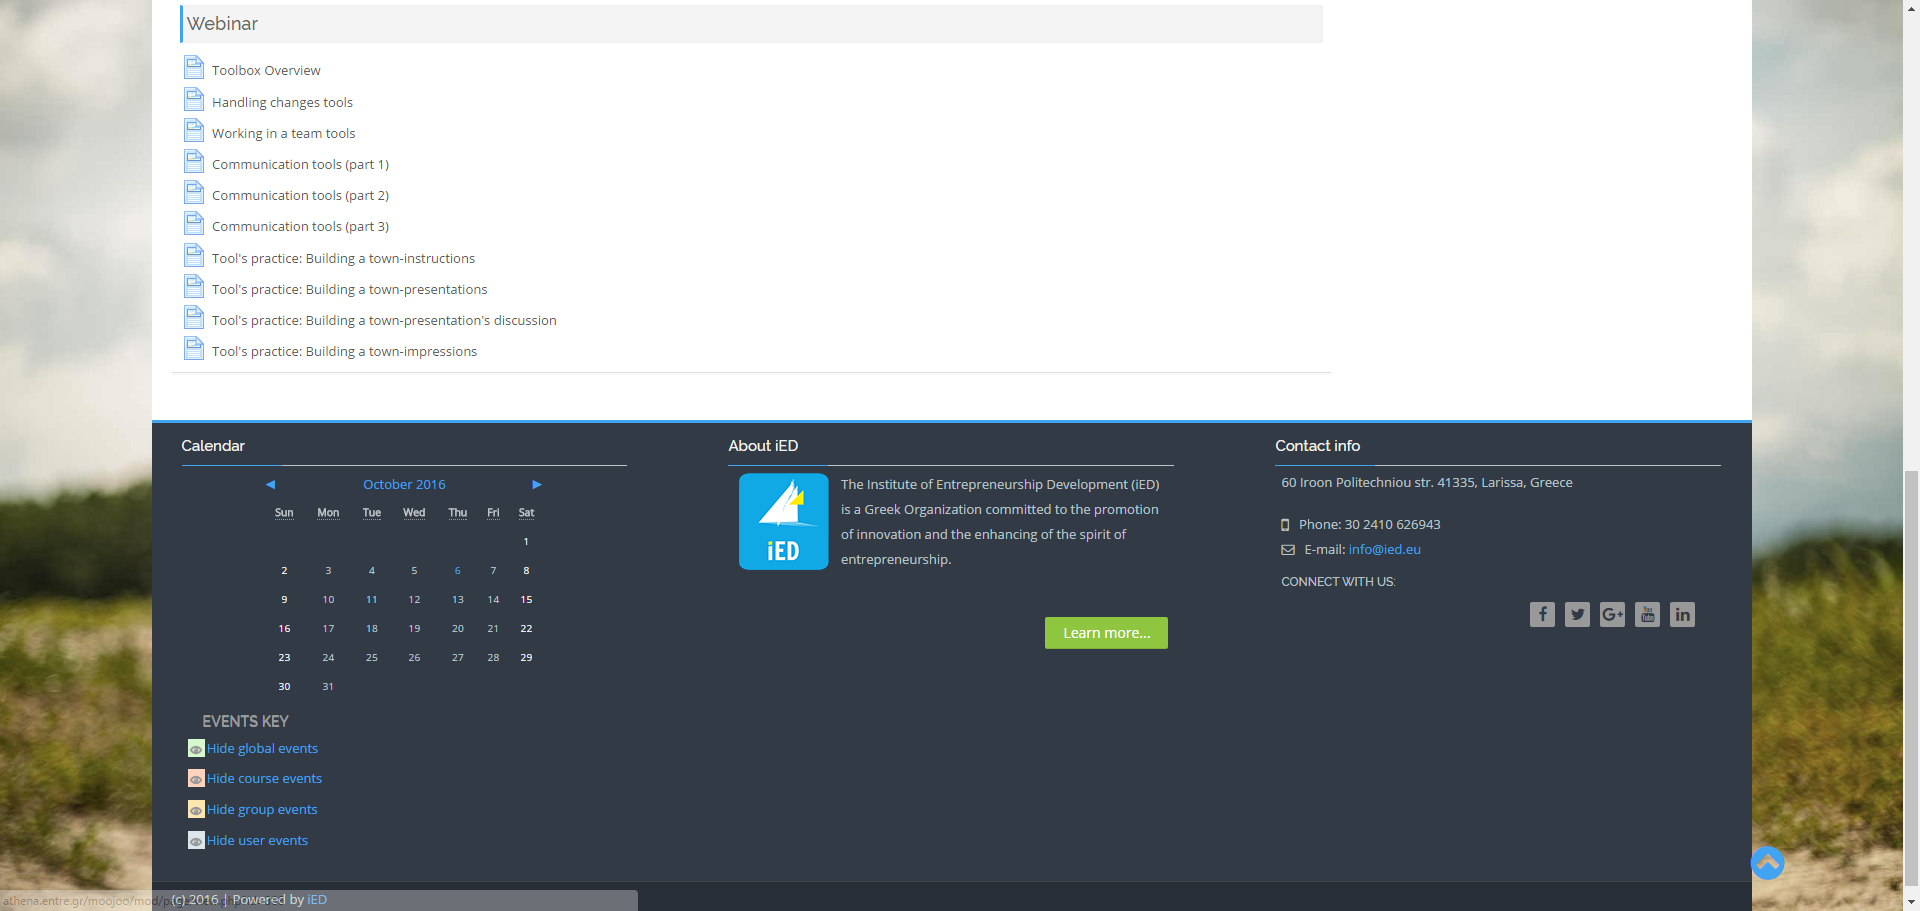1920x911 pixels.
Task: Toggle Hide course events eye icon
Action: tap(196, 779)
